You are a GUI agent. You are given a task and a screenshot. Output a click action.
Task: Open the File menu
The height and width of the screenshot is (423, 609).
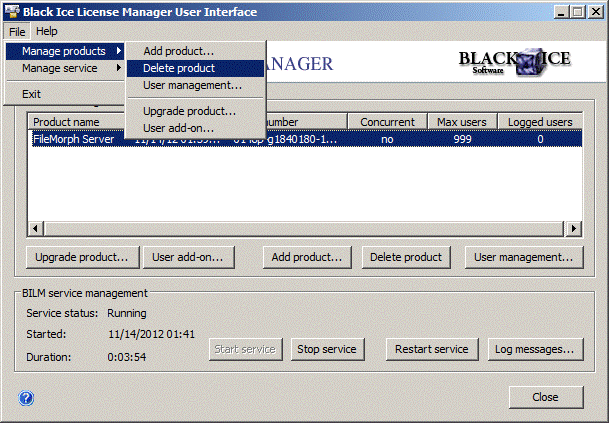tap(17, 31)
